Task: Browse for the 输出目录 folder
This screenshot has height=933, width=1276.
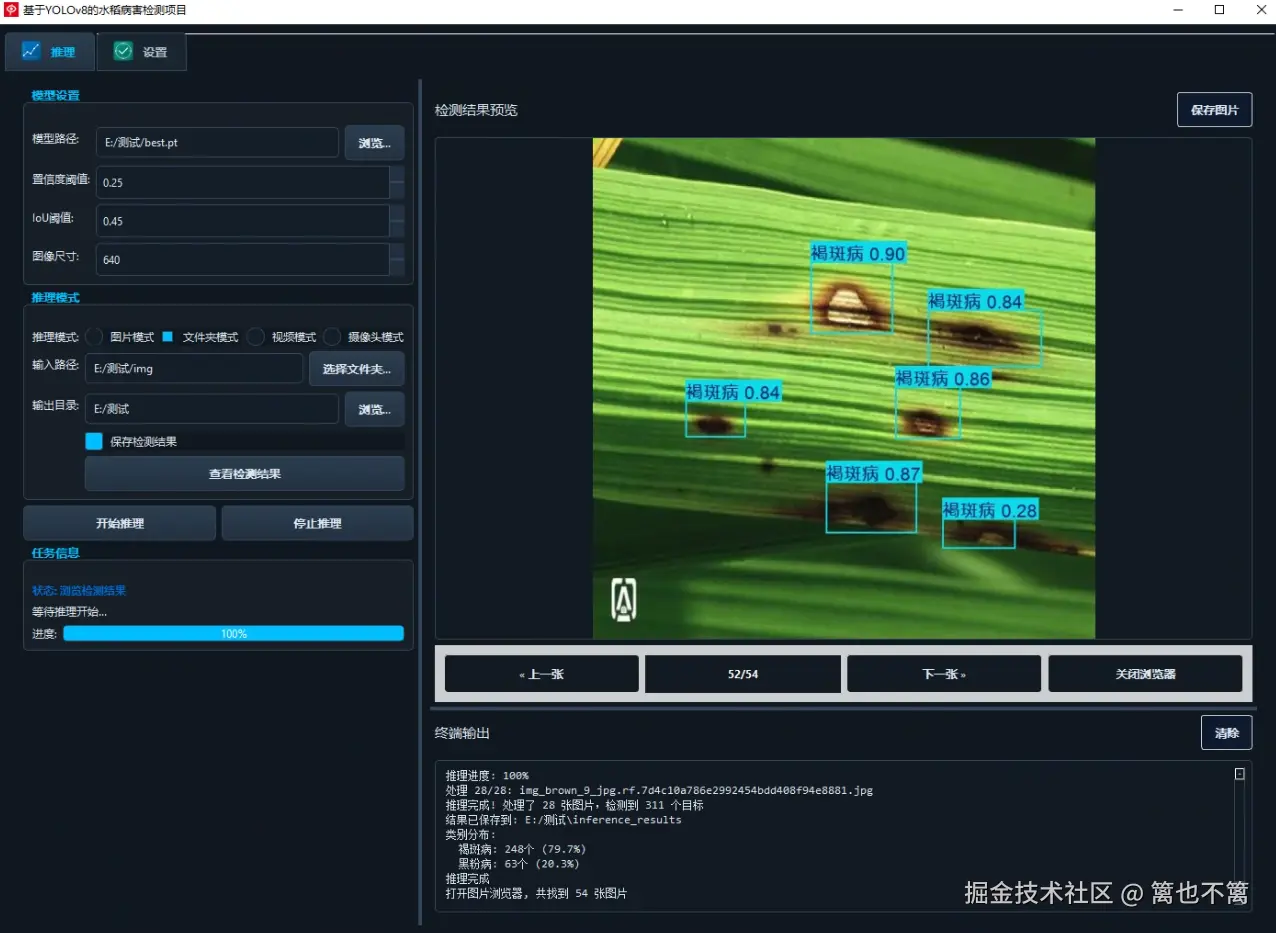Action: point(375,409)
